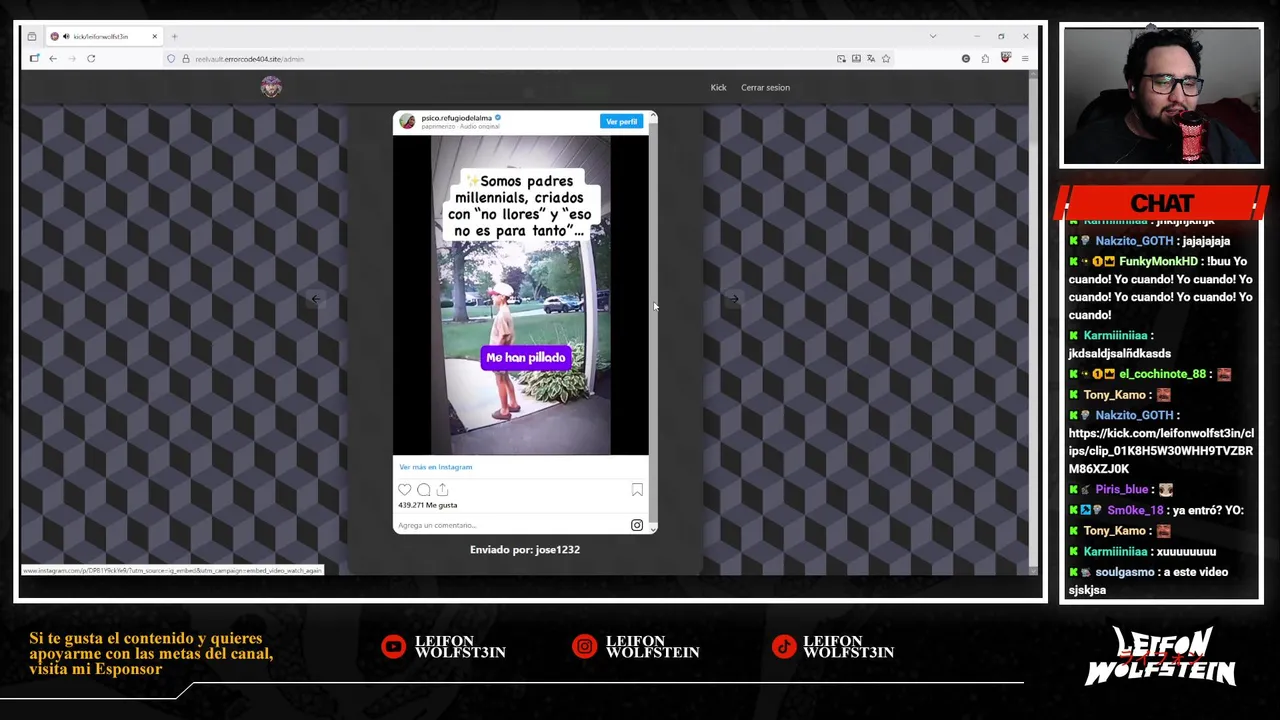This screenshot has height=720, width=1280.
Task: Click the red shield extension icon in toolbar
Action: [1005, 58]
